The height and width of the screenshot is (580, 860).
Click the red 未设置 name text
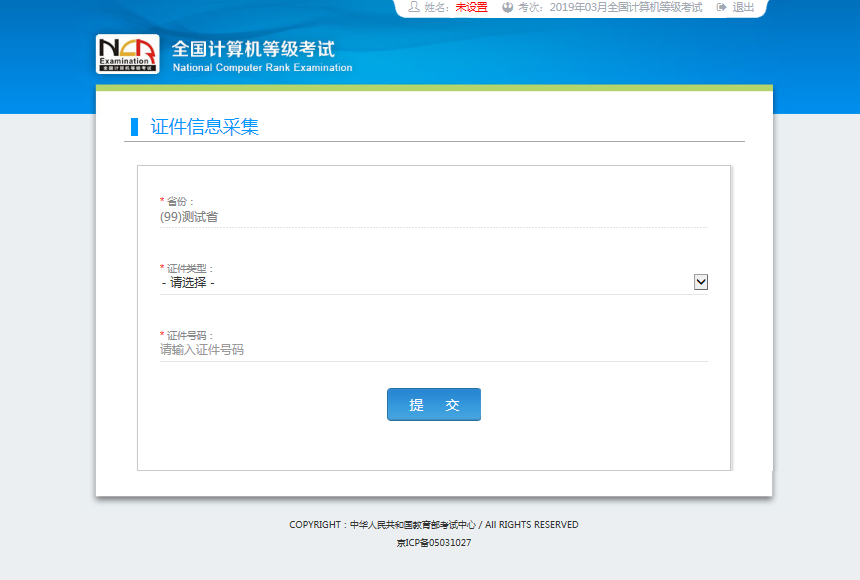tap(471, 7)
